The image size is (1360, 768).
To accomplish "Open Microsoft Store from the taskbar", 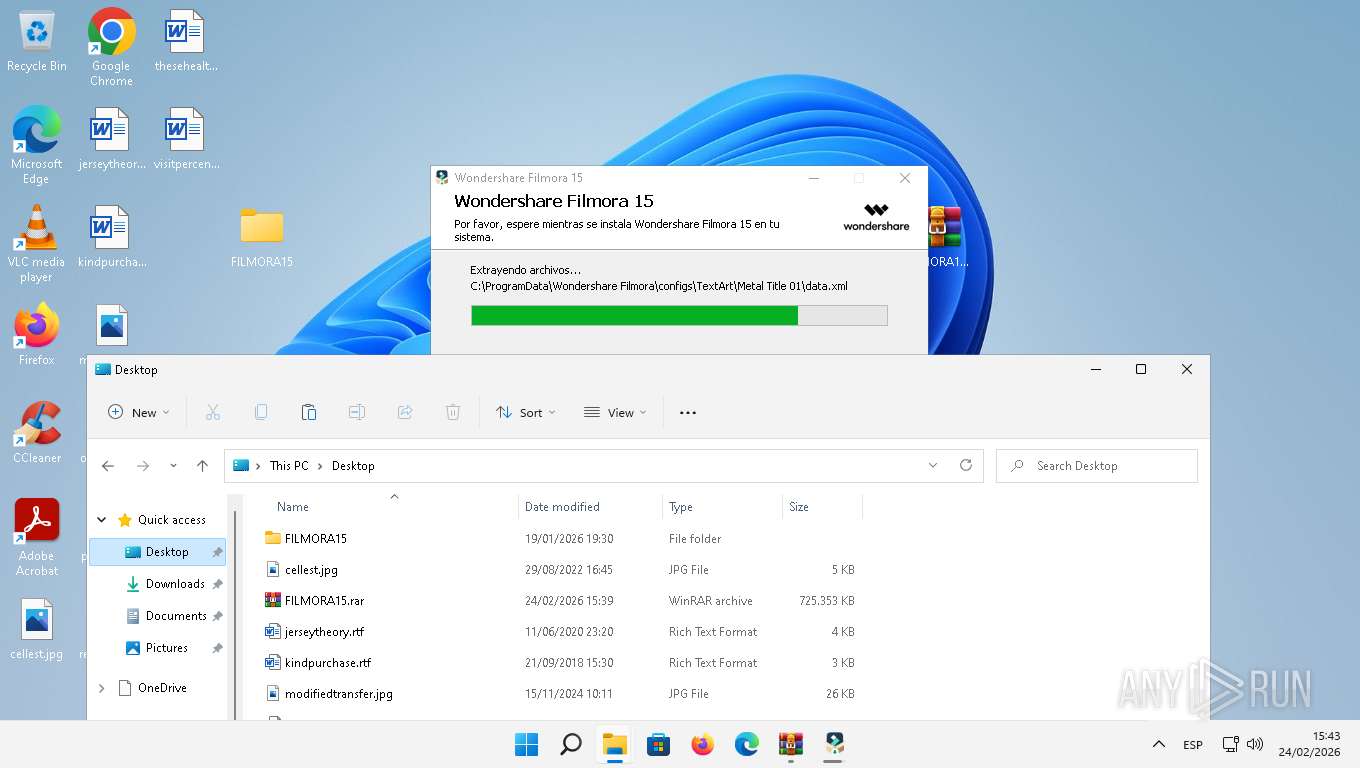I will (x=658, y=744).
